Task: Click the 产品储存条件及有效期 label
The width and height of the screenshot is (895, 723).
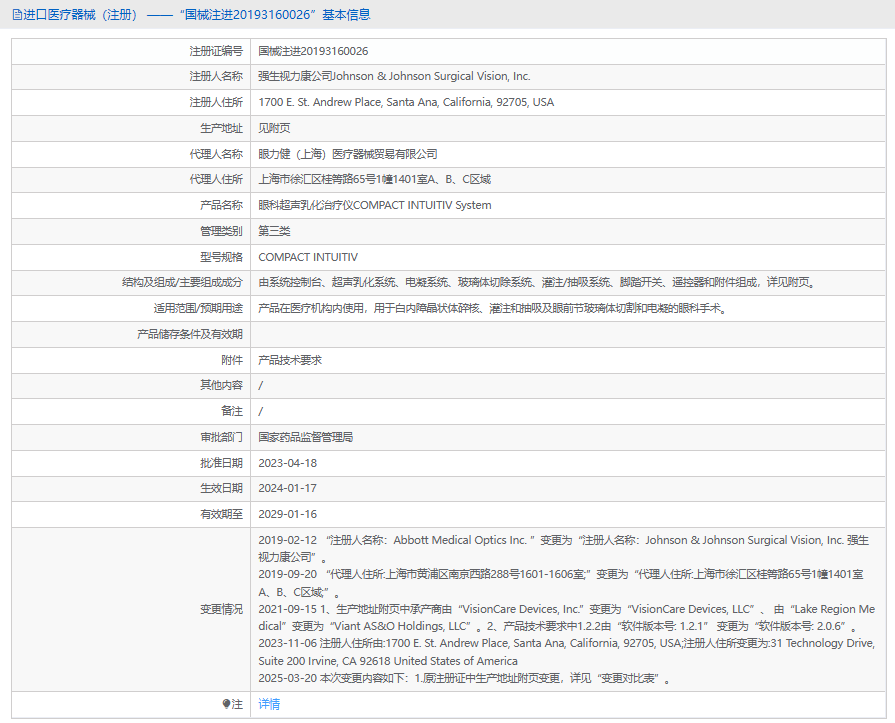Action: coord(190,334)
